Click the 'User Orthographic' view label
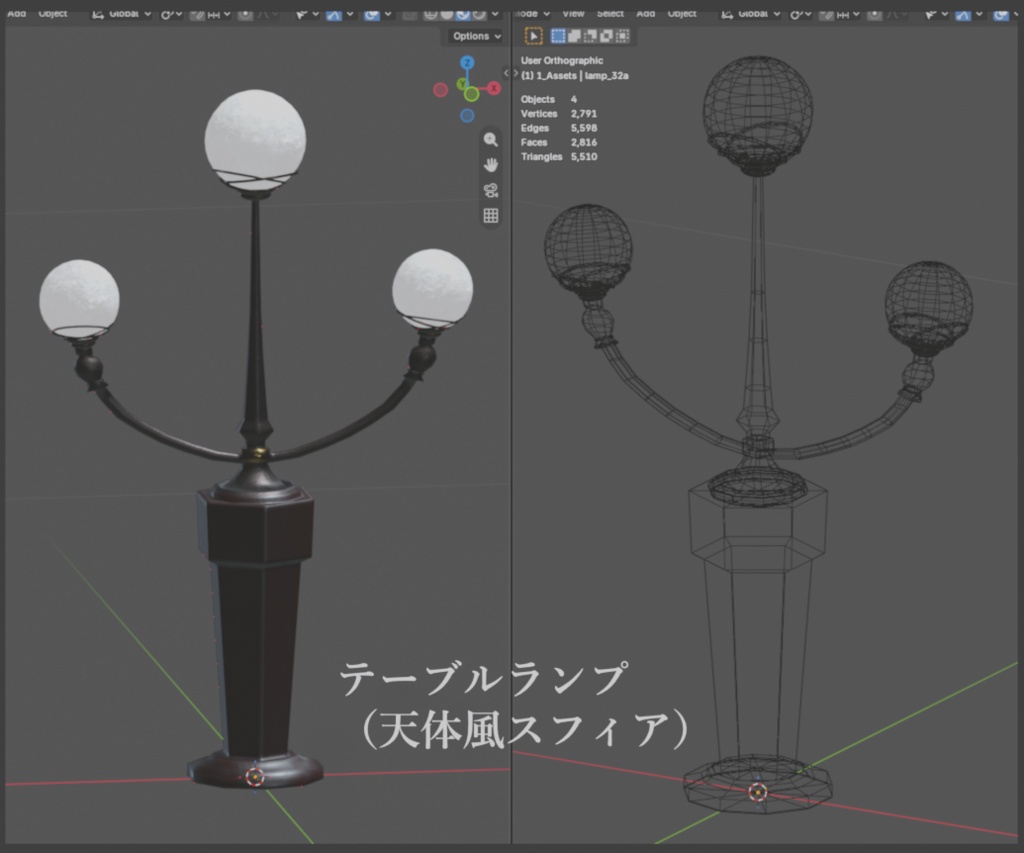 (x=562, y=61)
